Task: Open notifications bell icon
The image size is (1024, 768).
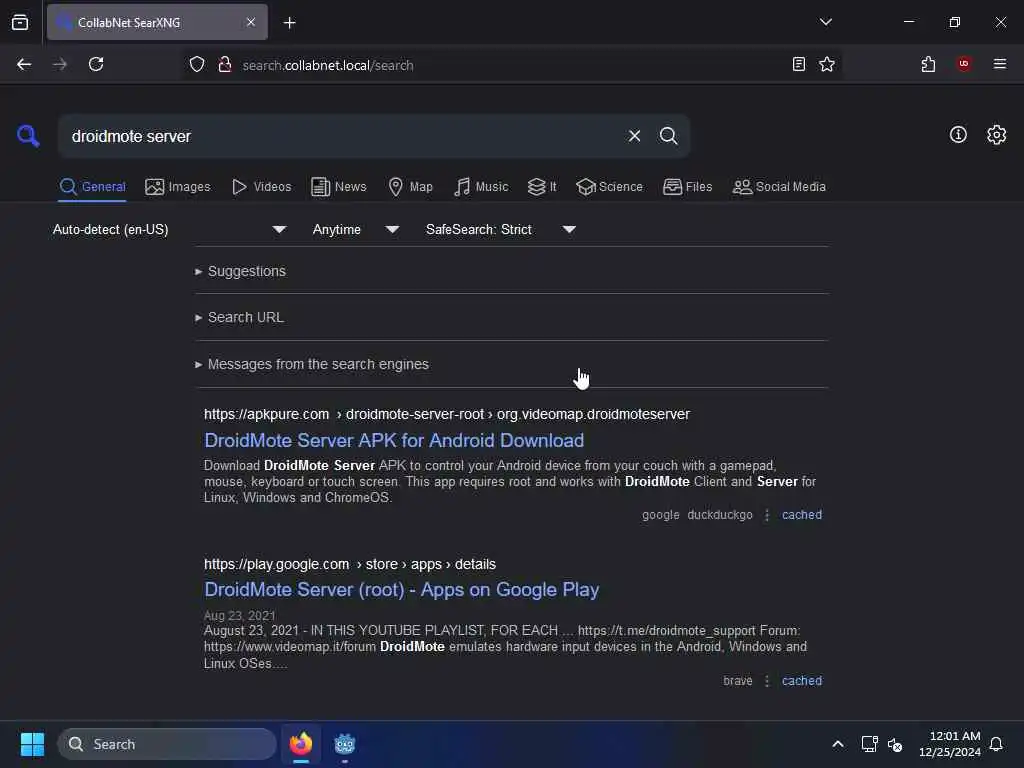Action: (996, 744)
